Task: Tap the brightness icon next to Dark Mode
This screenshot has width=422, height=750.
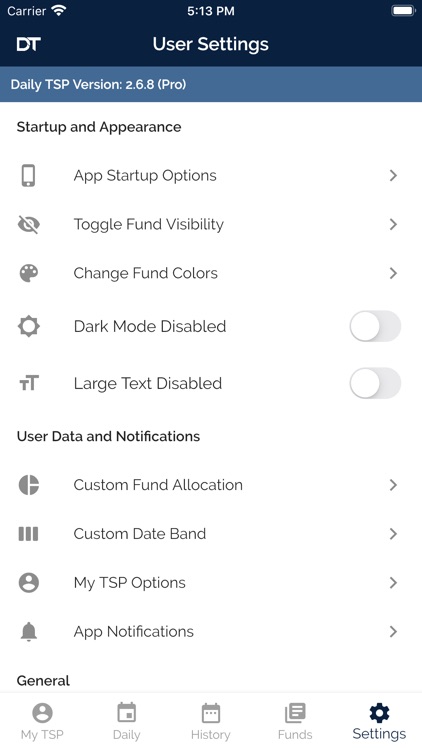Action: (x=28, y=327)
